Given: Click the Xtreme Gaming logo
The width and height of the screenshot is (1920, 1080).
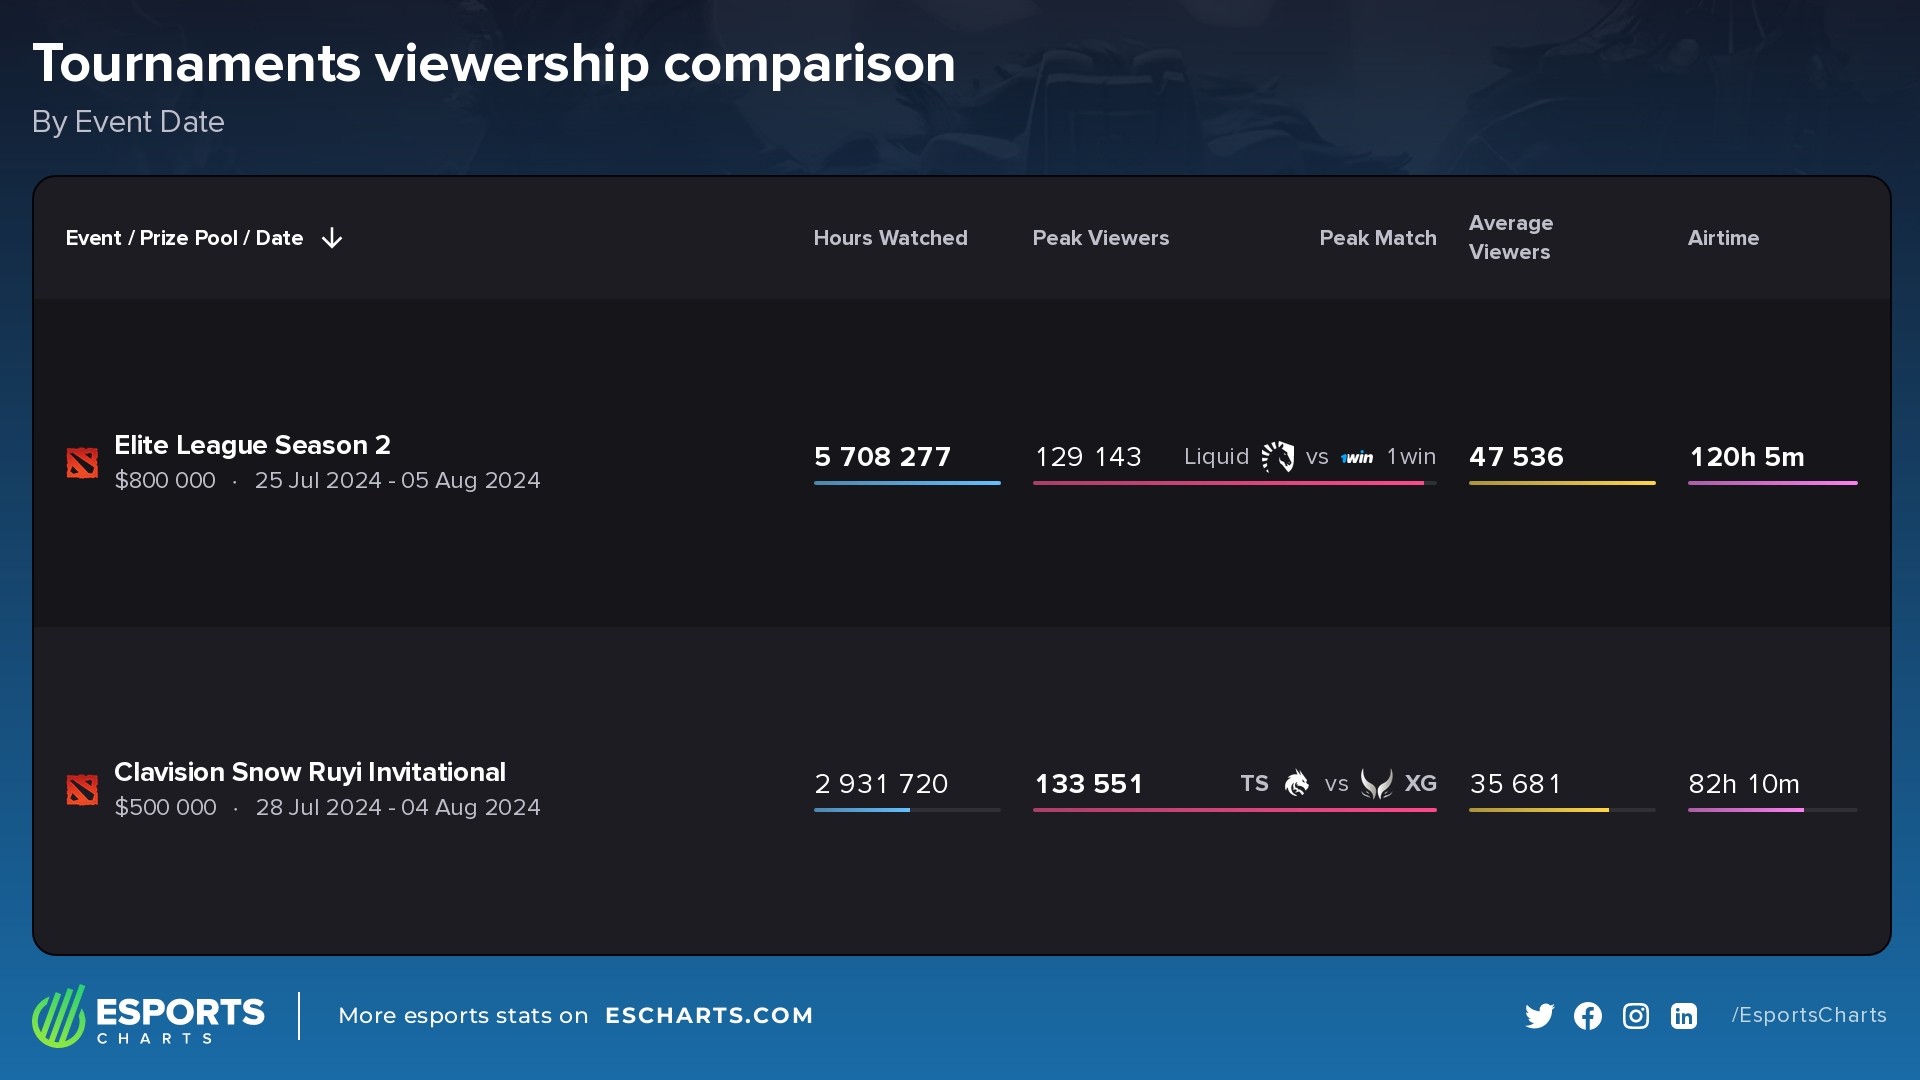Looking at the screenshot, I should click(x=1377, y=784).
